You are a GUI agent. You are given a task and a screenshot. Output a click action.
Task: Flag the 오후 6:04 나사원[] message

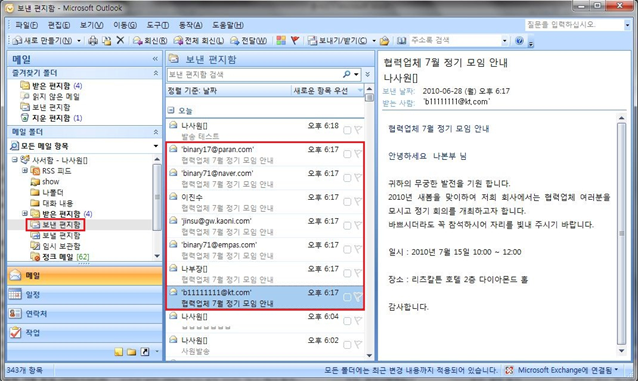[x=358, y=321]
